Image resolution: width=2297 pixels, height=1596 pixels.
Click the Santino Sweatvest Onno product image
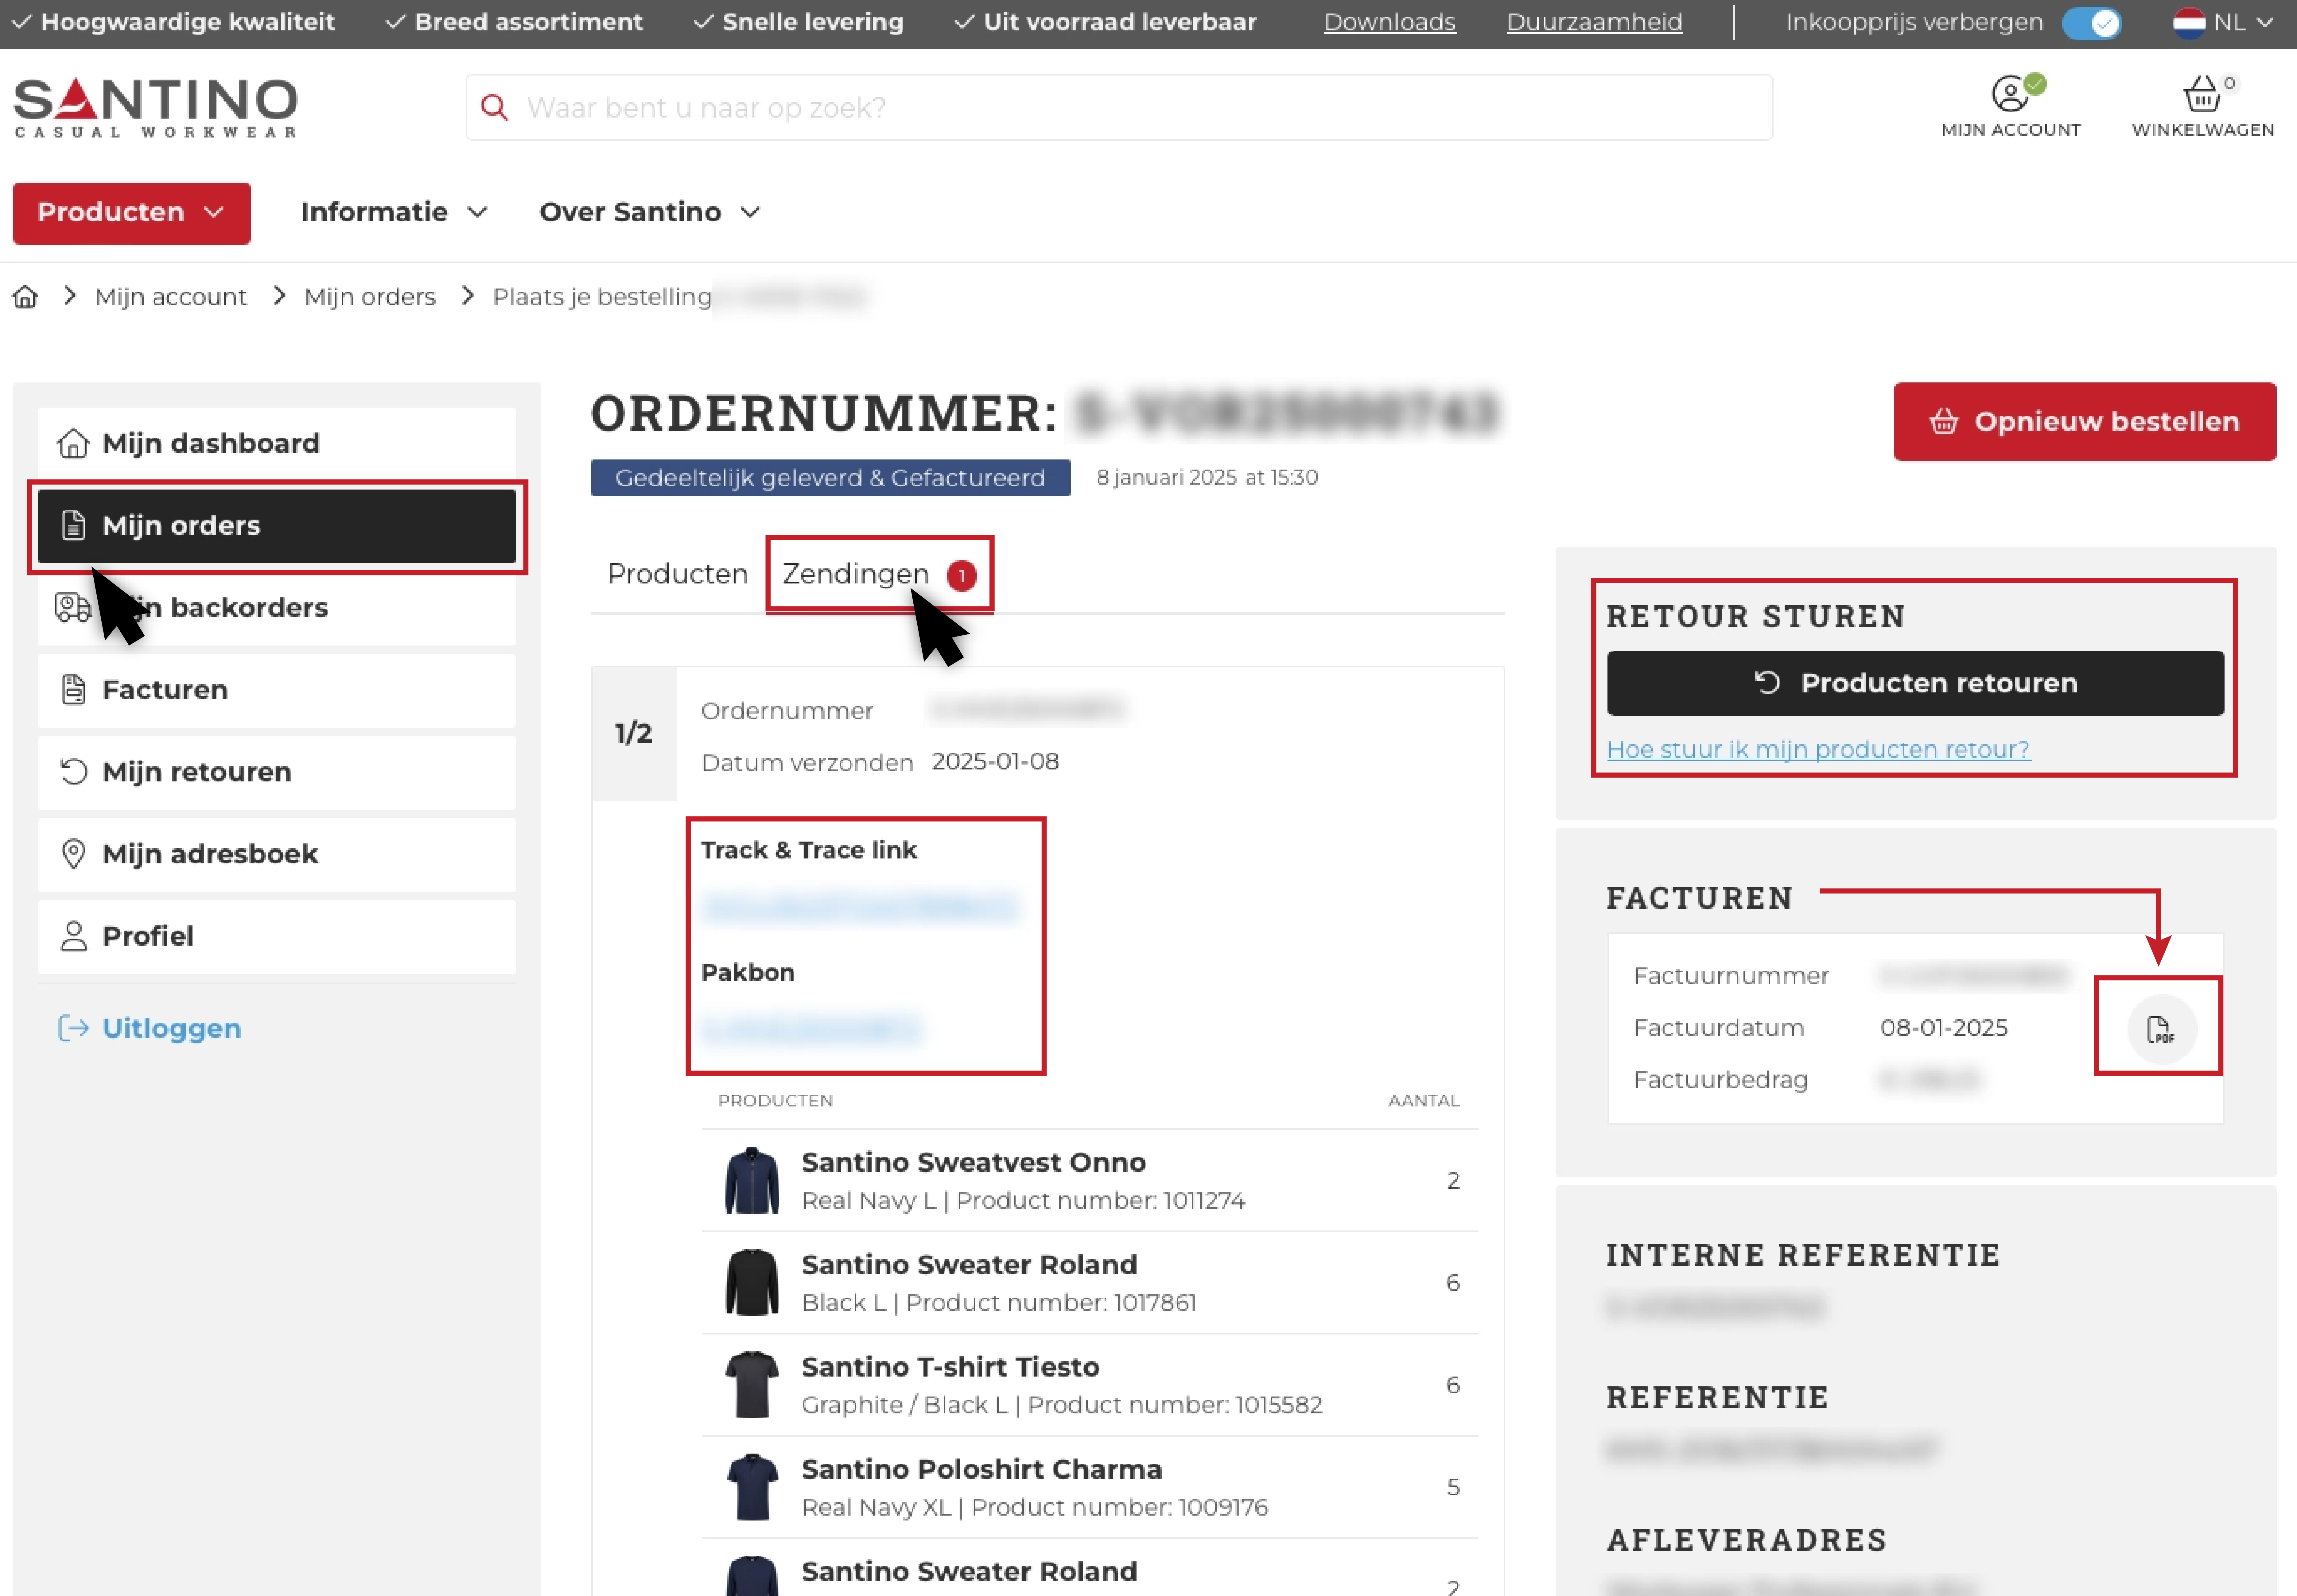coord(752,1180)
